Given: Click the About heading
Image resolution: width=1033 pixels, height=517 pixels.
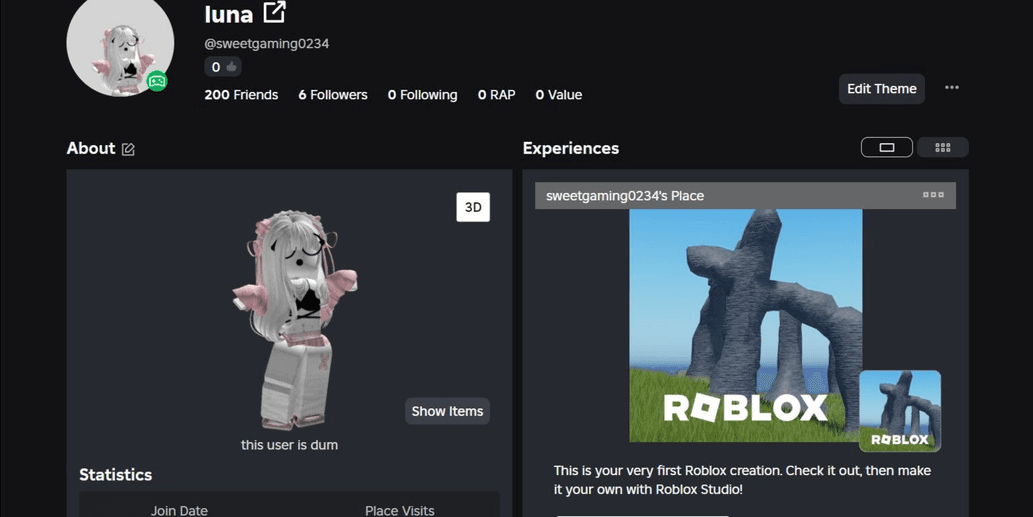Looking at the screenshot, I should click(x=91, y=148).
